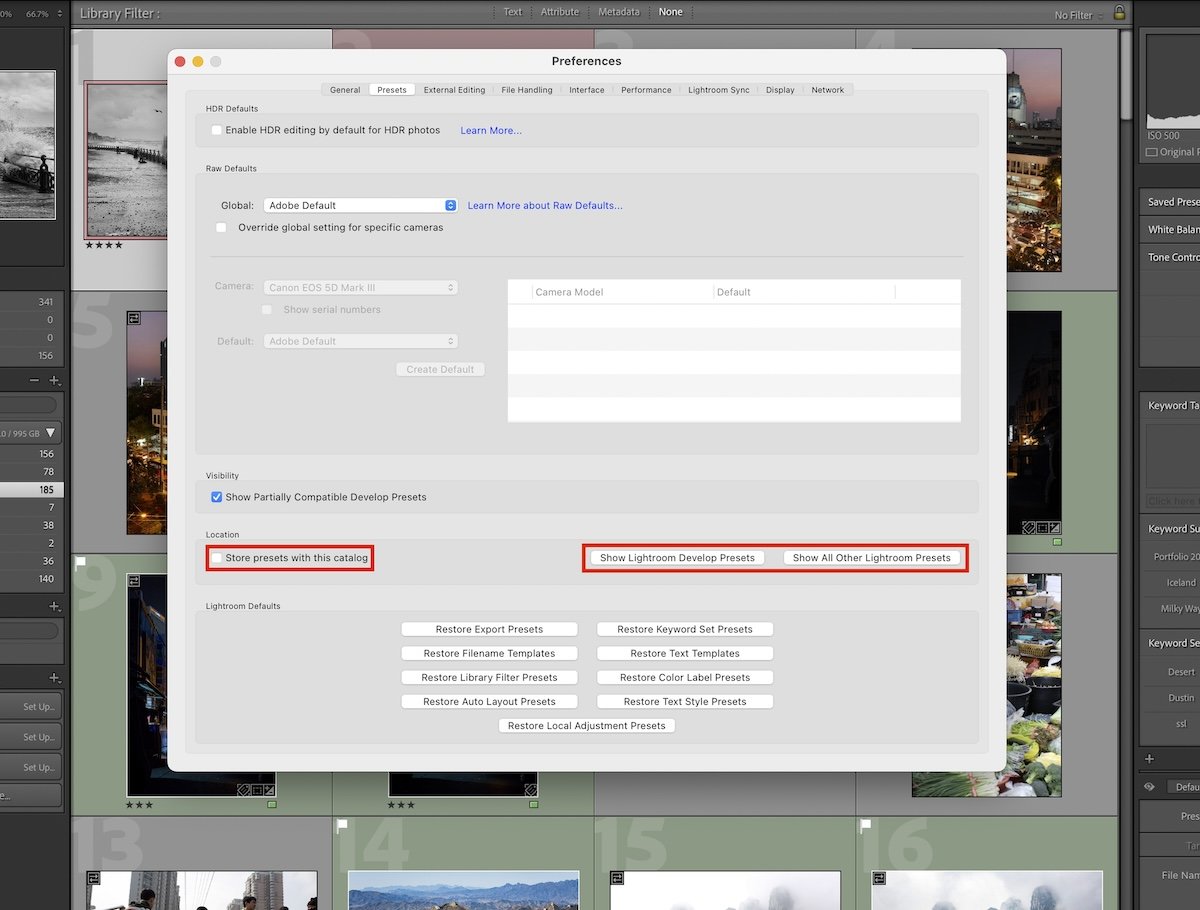
Task: Open the Global raw defaults dropdown
Action: [x=360, y=205]
